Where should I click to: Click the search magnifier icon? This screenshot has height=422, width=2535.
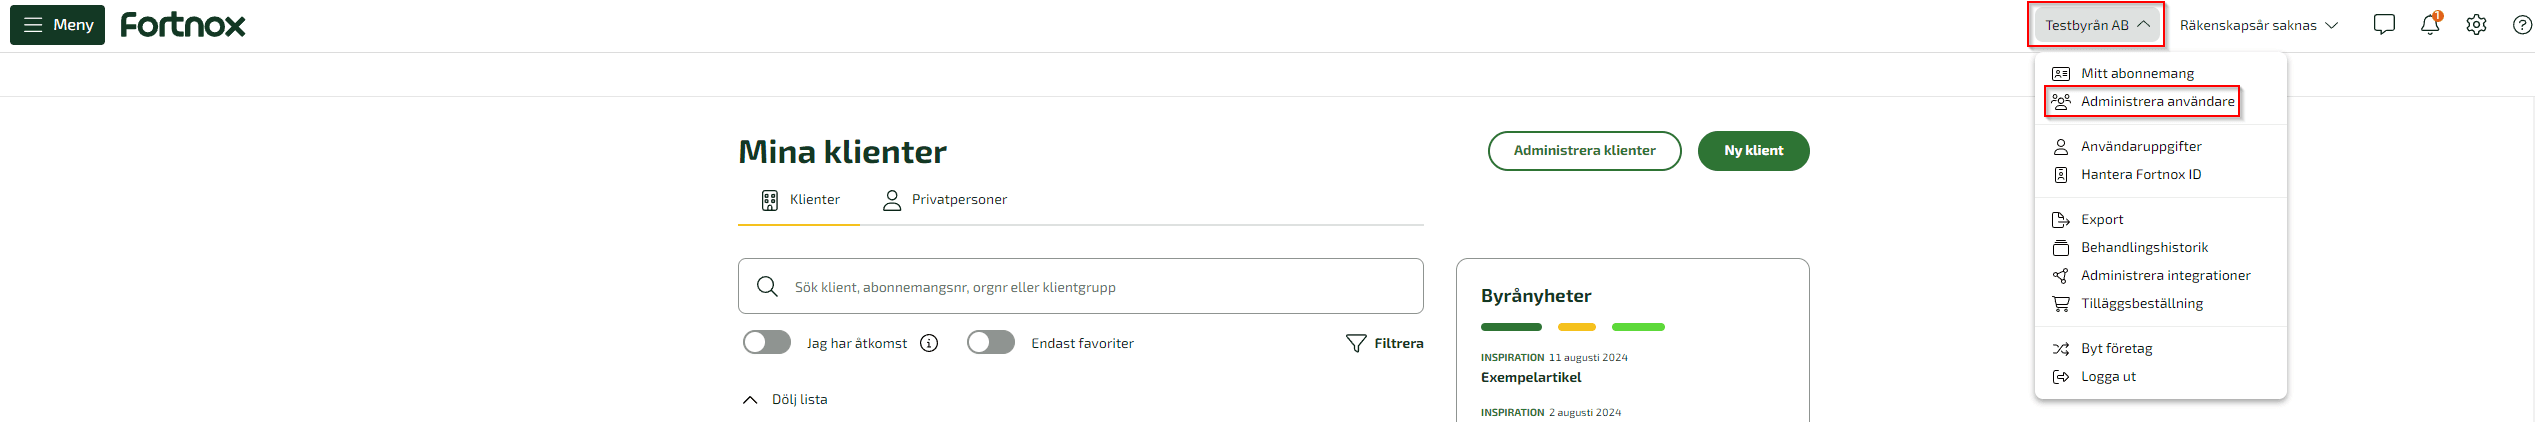pos(767,286)
